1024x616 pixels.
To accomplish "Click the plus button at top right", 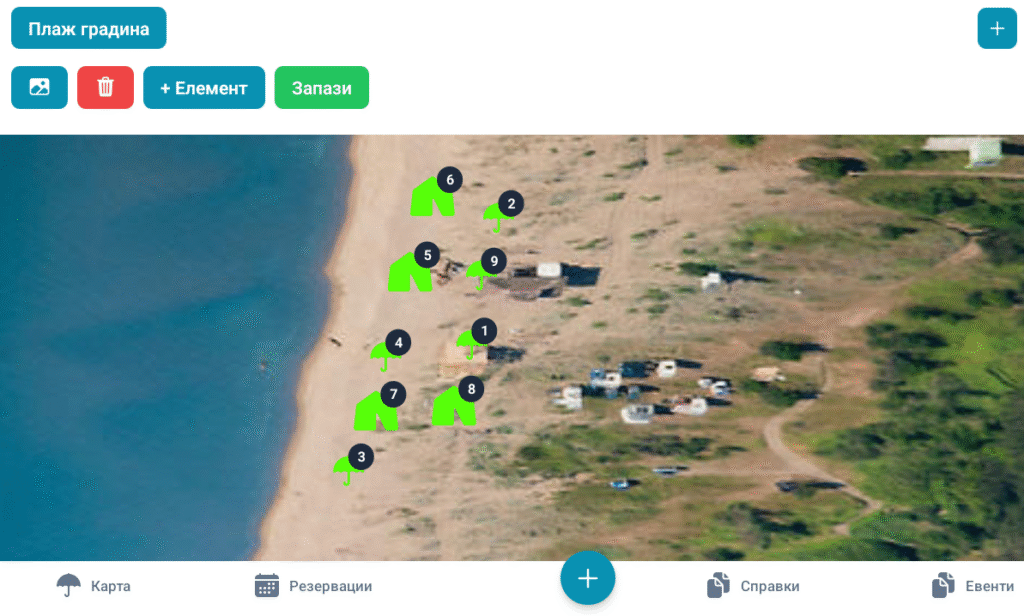I will [x=997, y=28].
